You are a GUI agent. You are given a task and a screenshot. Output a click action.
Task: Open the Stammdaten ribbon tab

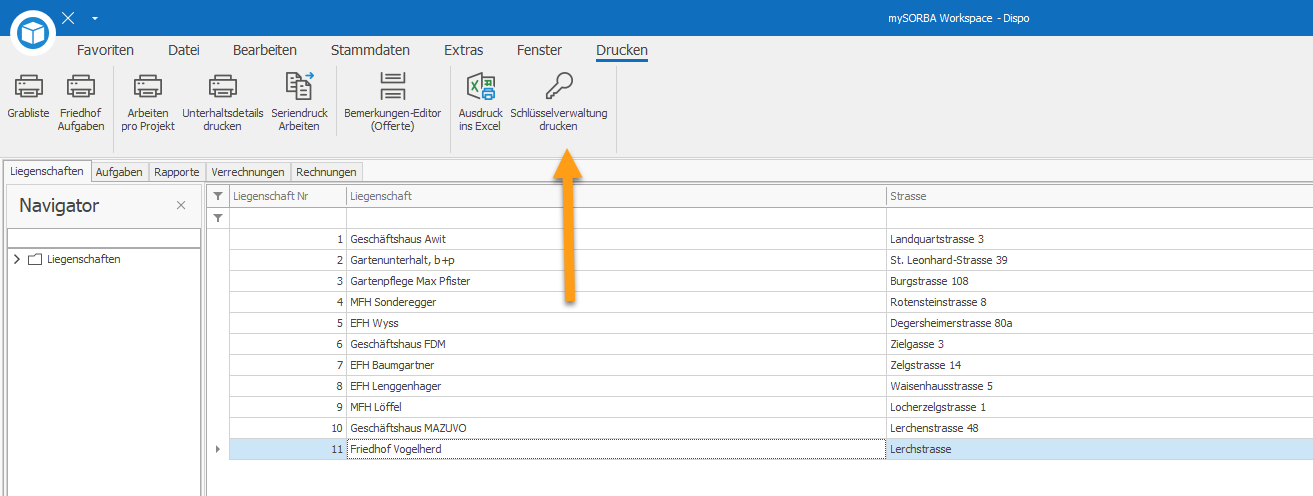(370, 50)
